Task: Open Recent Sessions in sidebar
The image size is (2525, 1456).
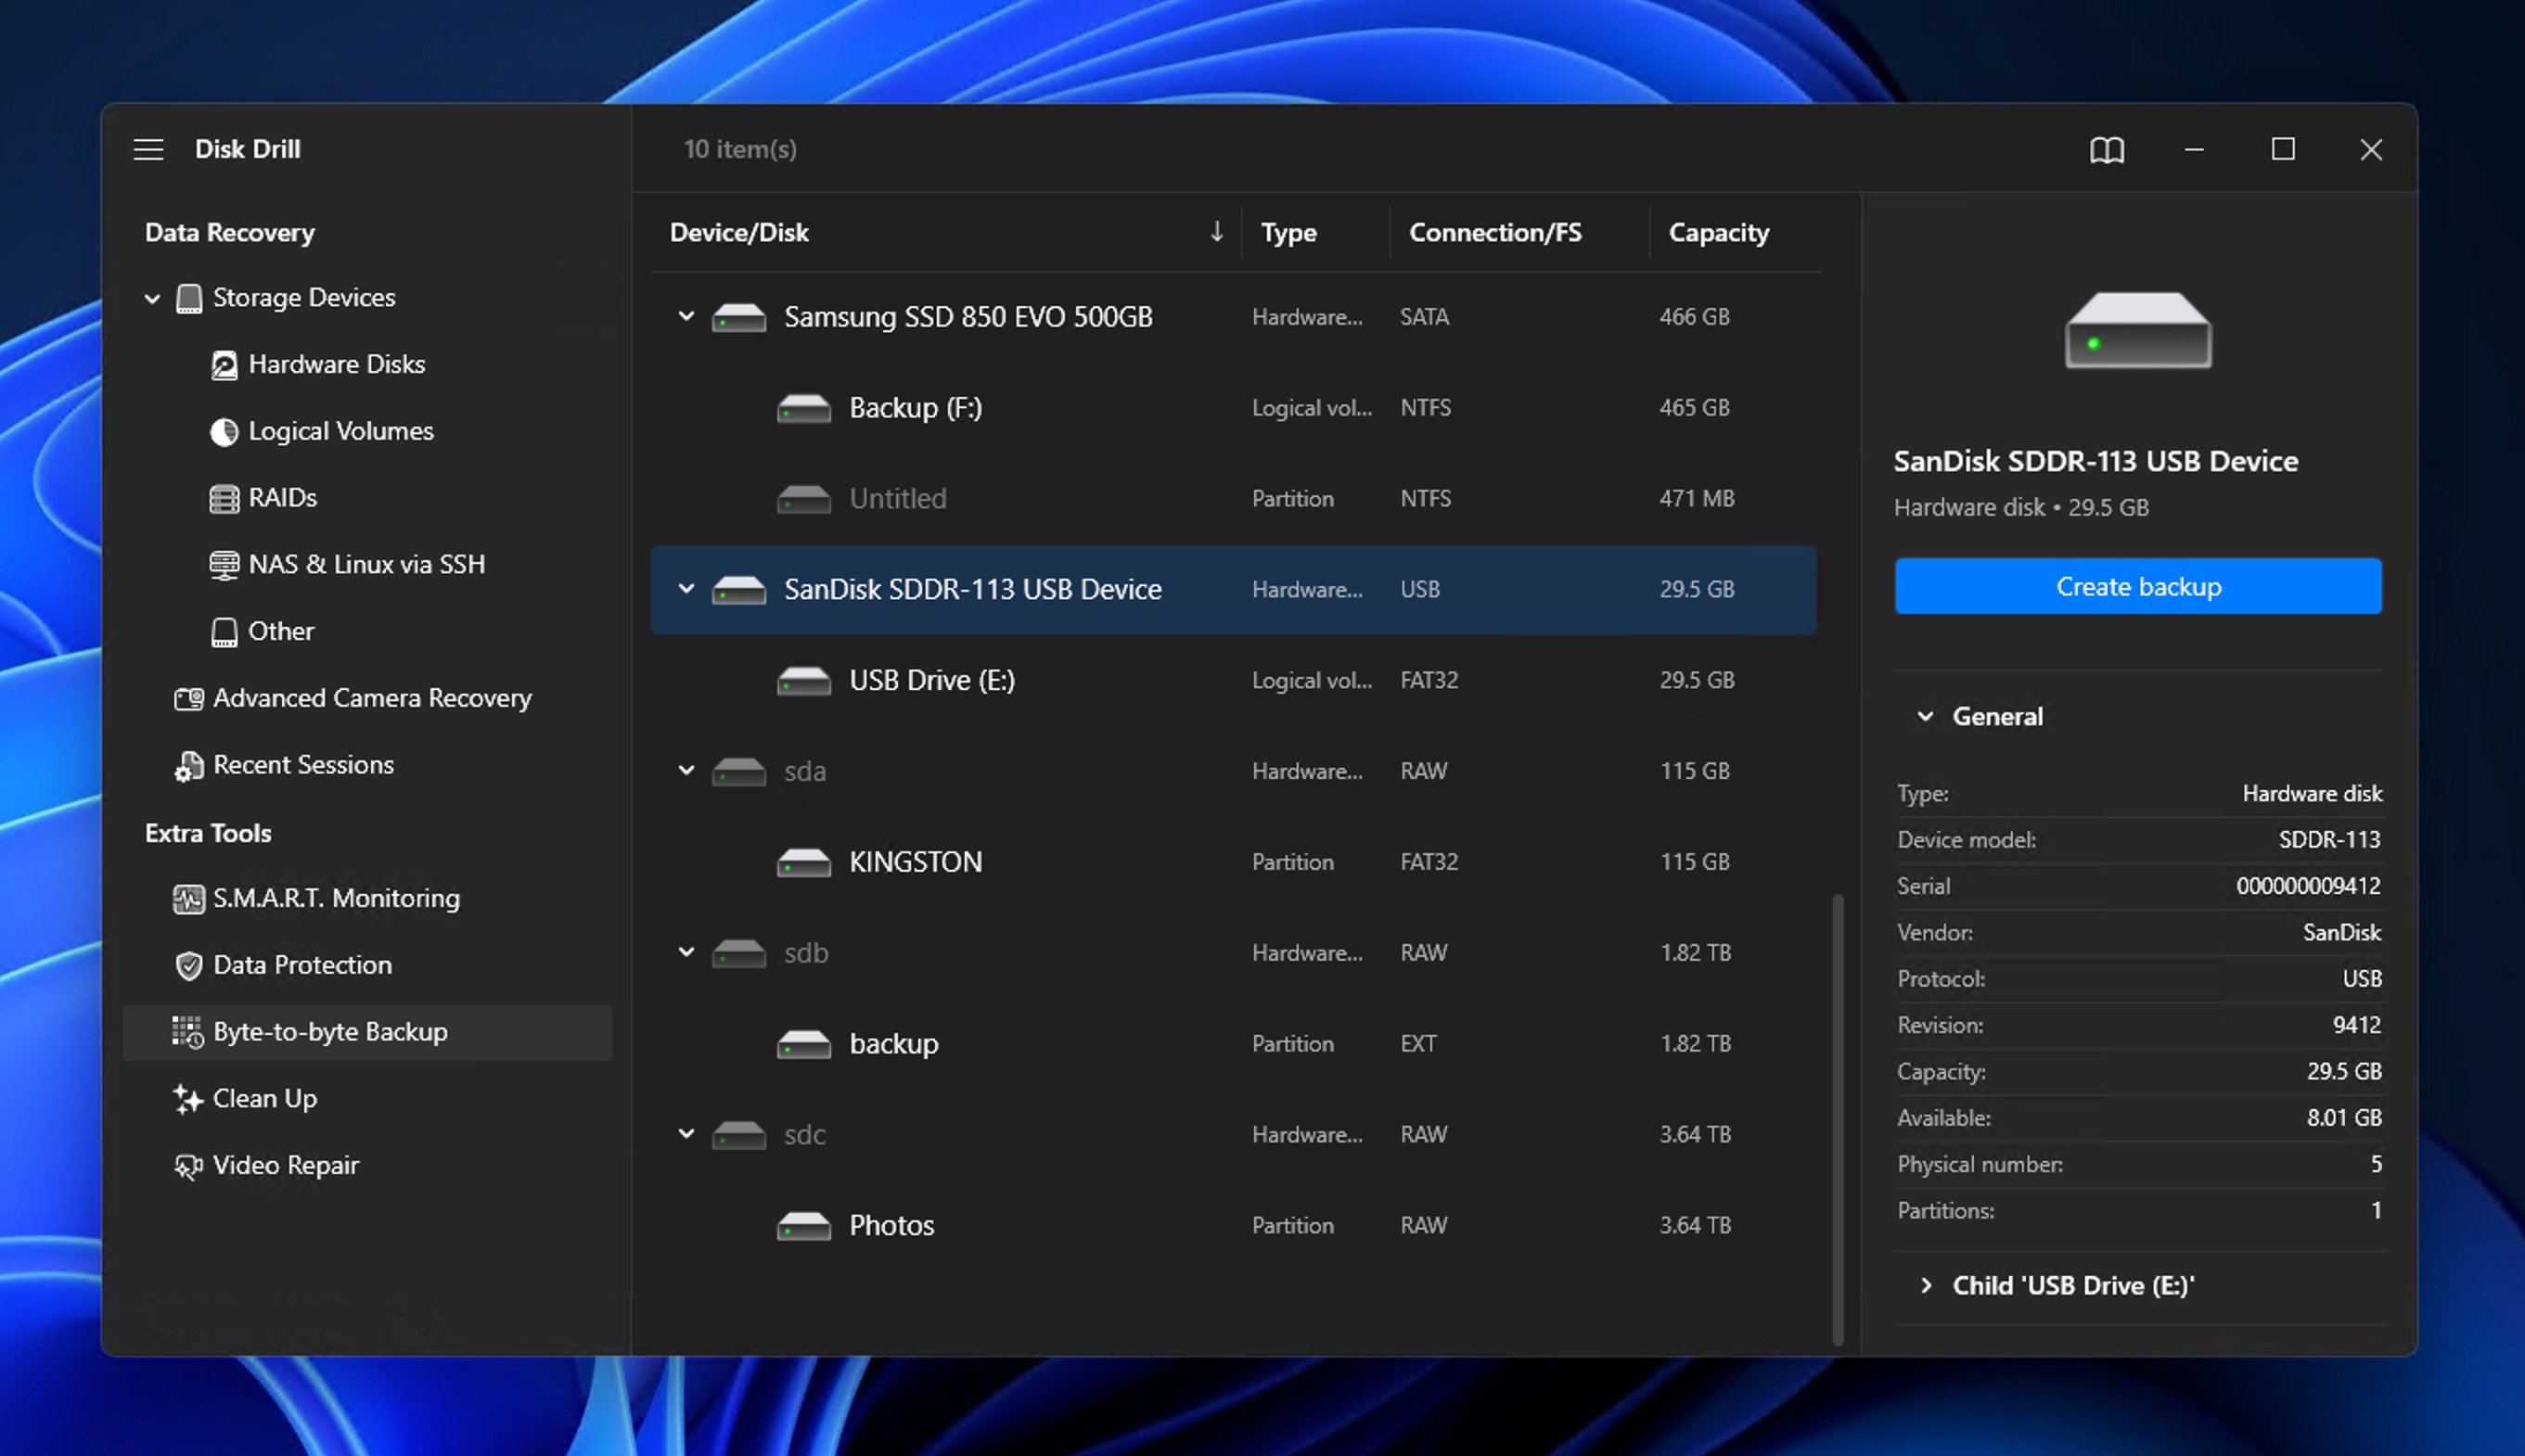Action: (x=304, y=765)
